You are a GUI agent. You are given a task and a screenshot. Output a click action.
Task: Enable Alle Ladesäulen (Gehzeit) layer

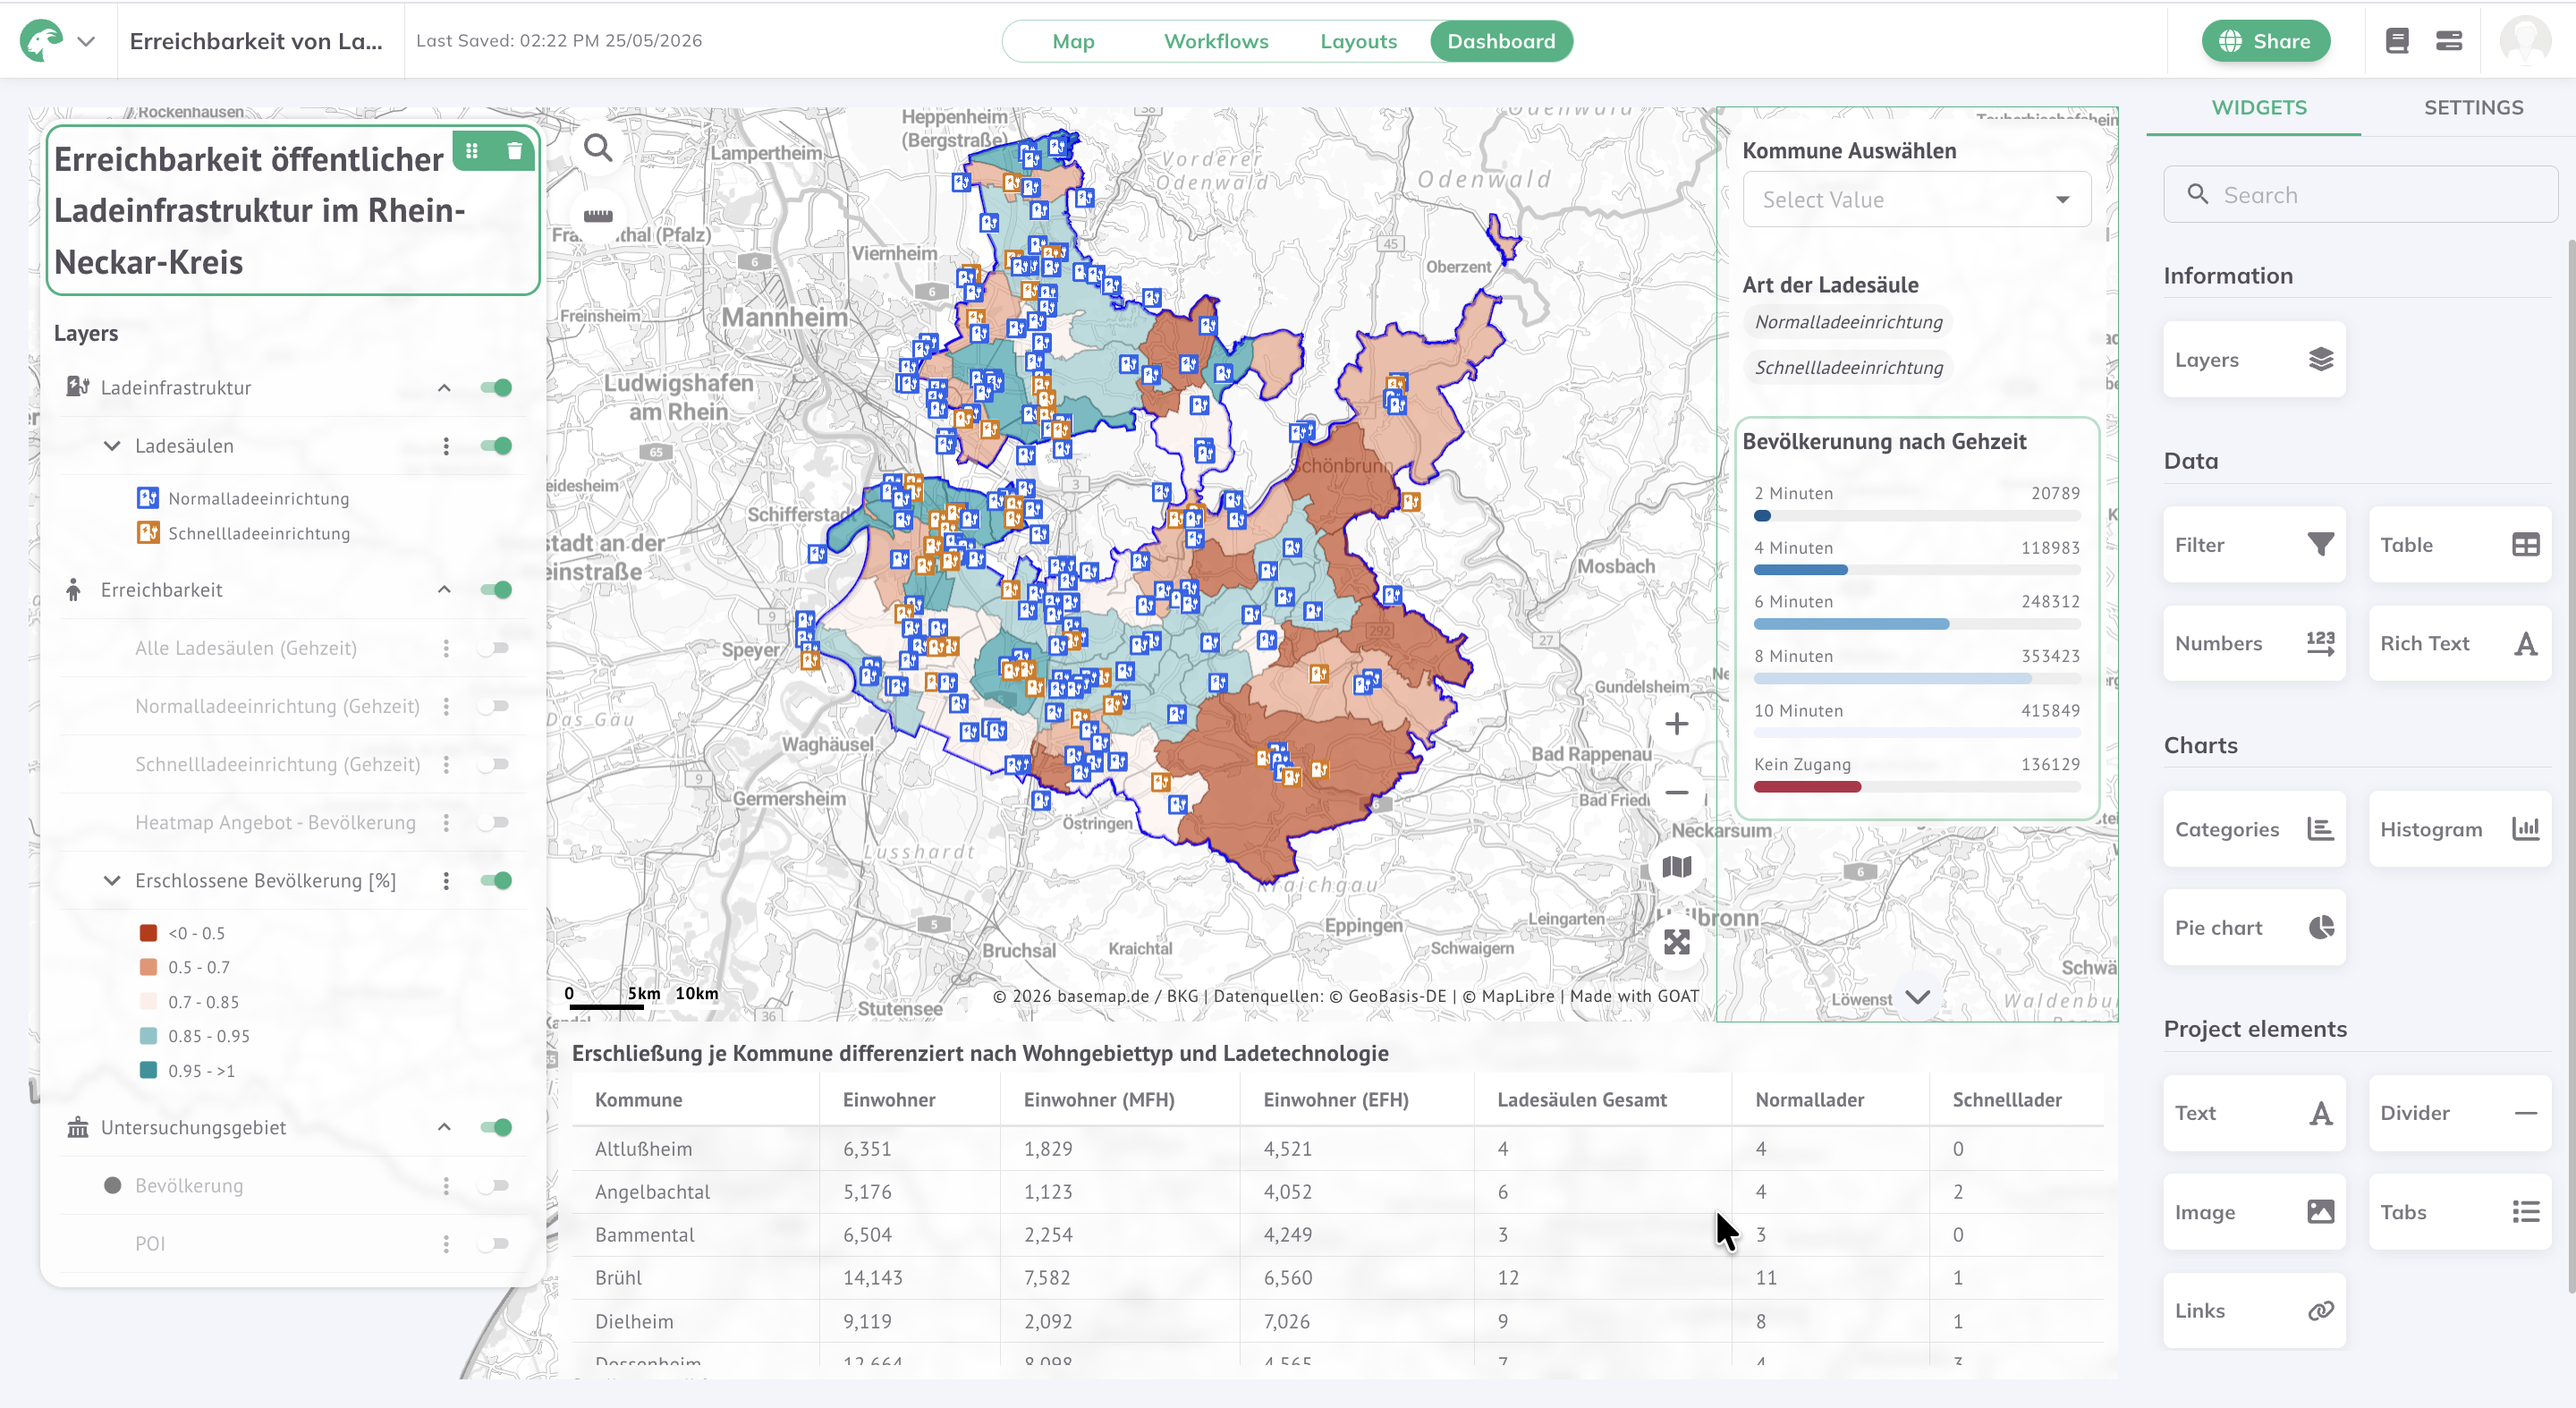click(494, 648)
